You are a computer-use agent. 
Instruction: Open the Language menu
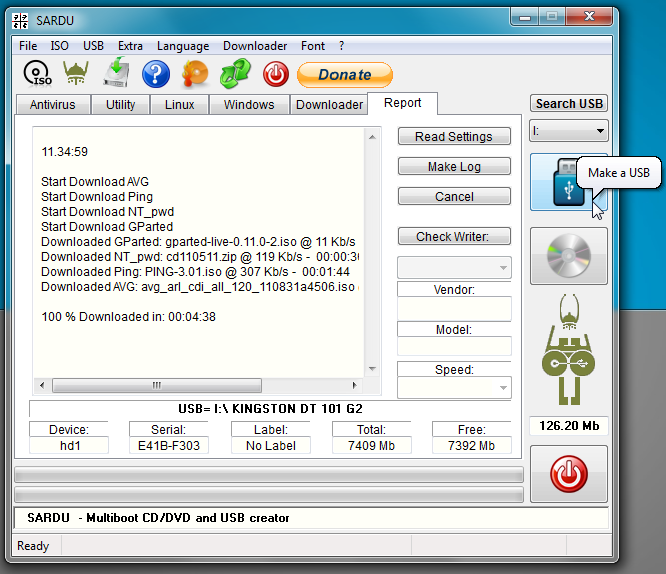coord(183,46)
